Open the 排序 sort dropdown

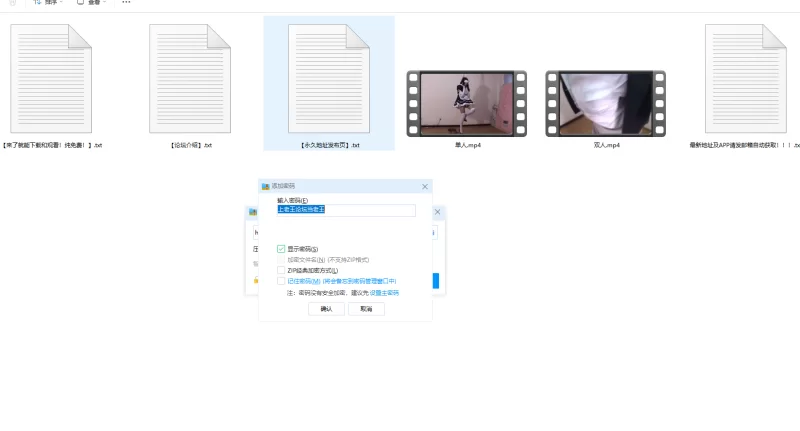click(x=48, y=3)
